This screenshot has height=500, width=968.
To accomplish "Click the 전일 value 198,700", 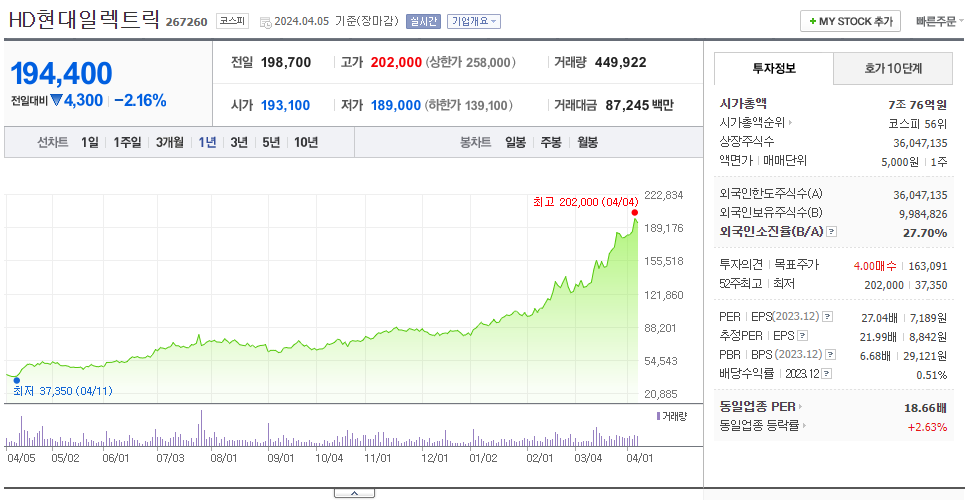I will click(286, 62).
